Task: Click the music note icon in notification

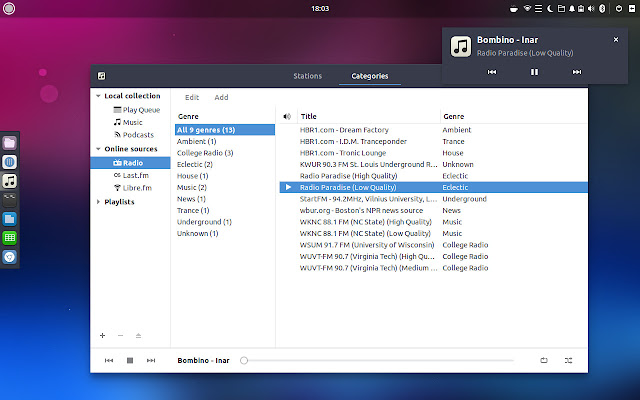Action: point(461,46)
